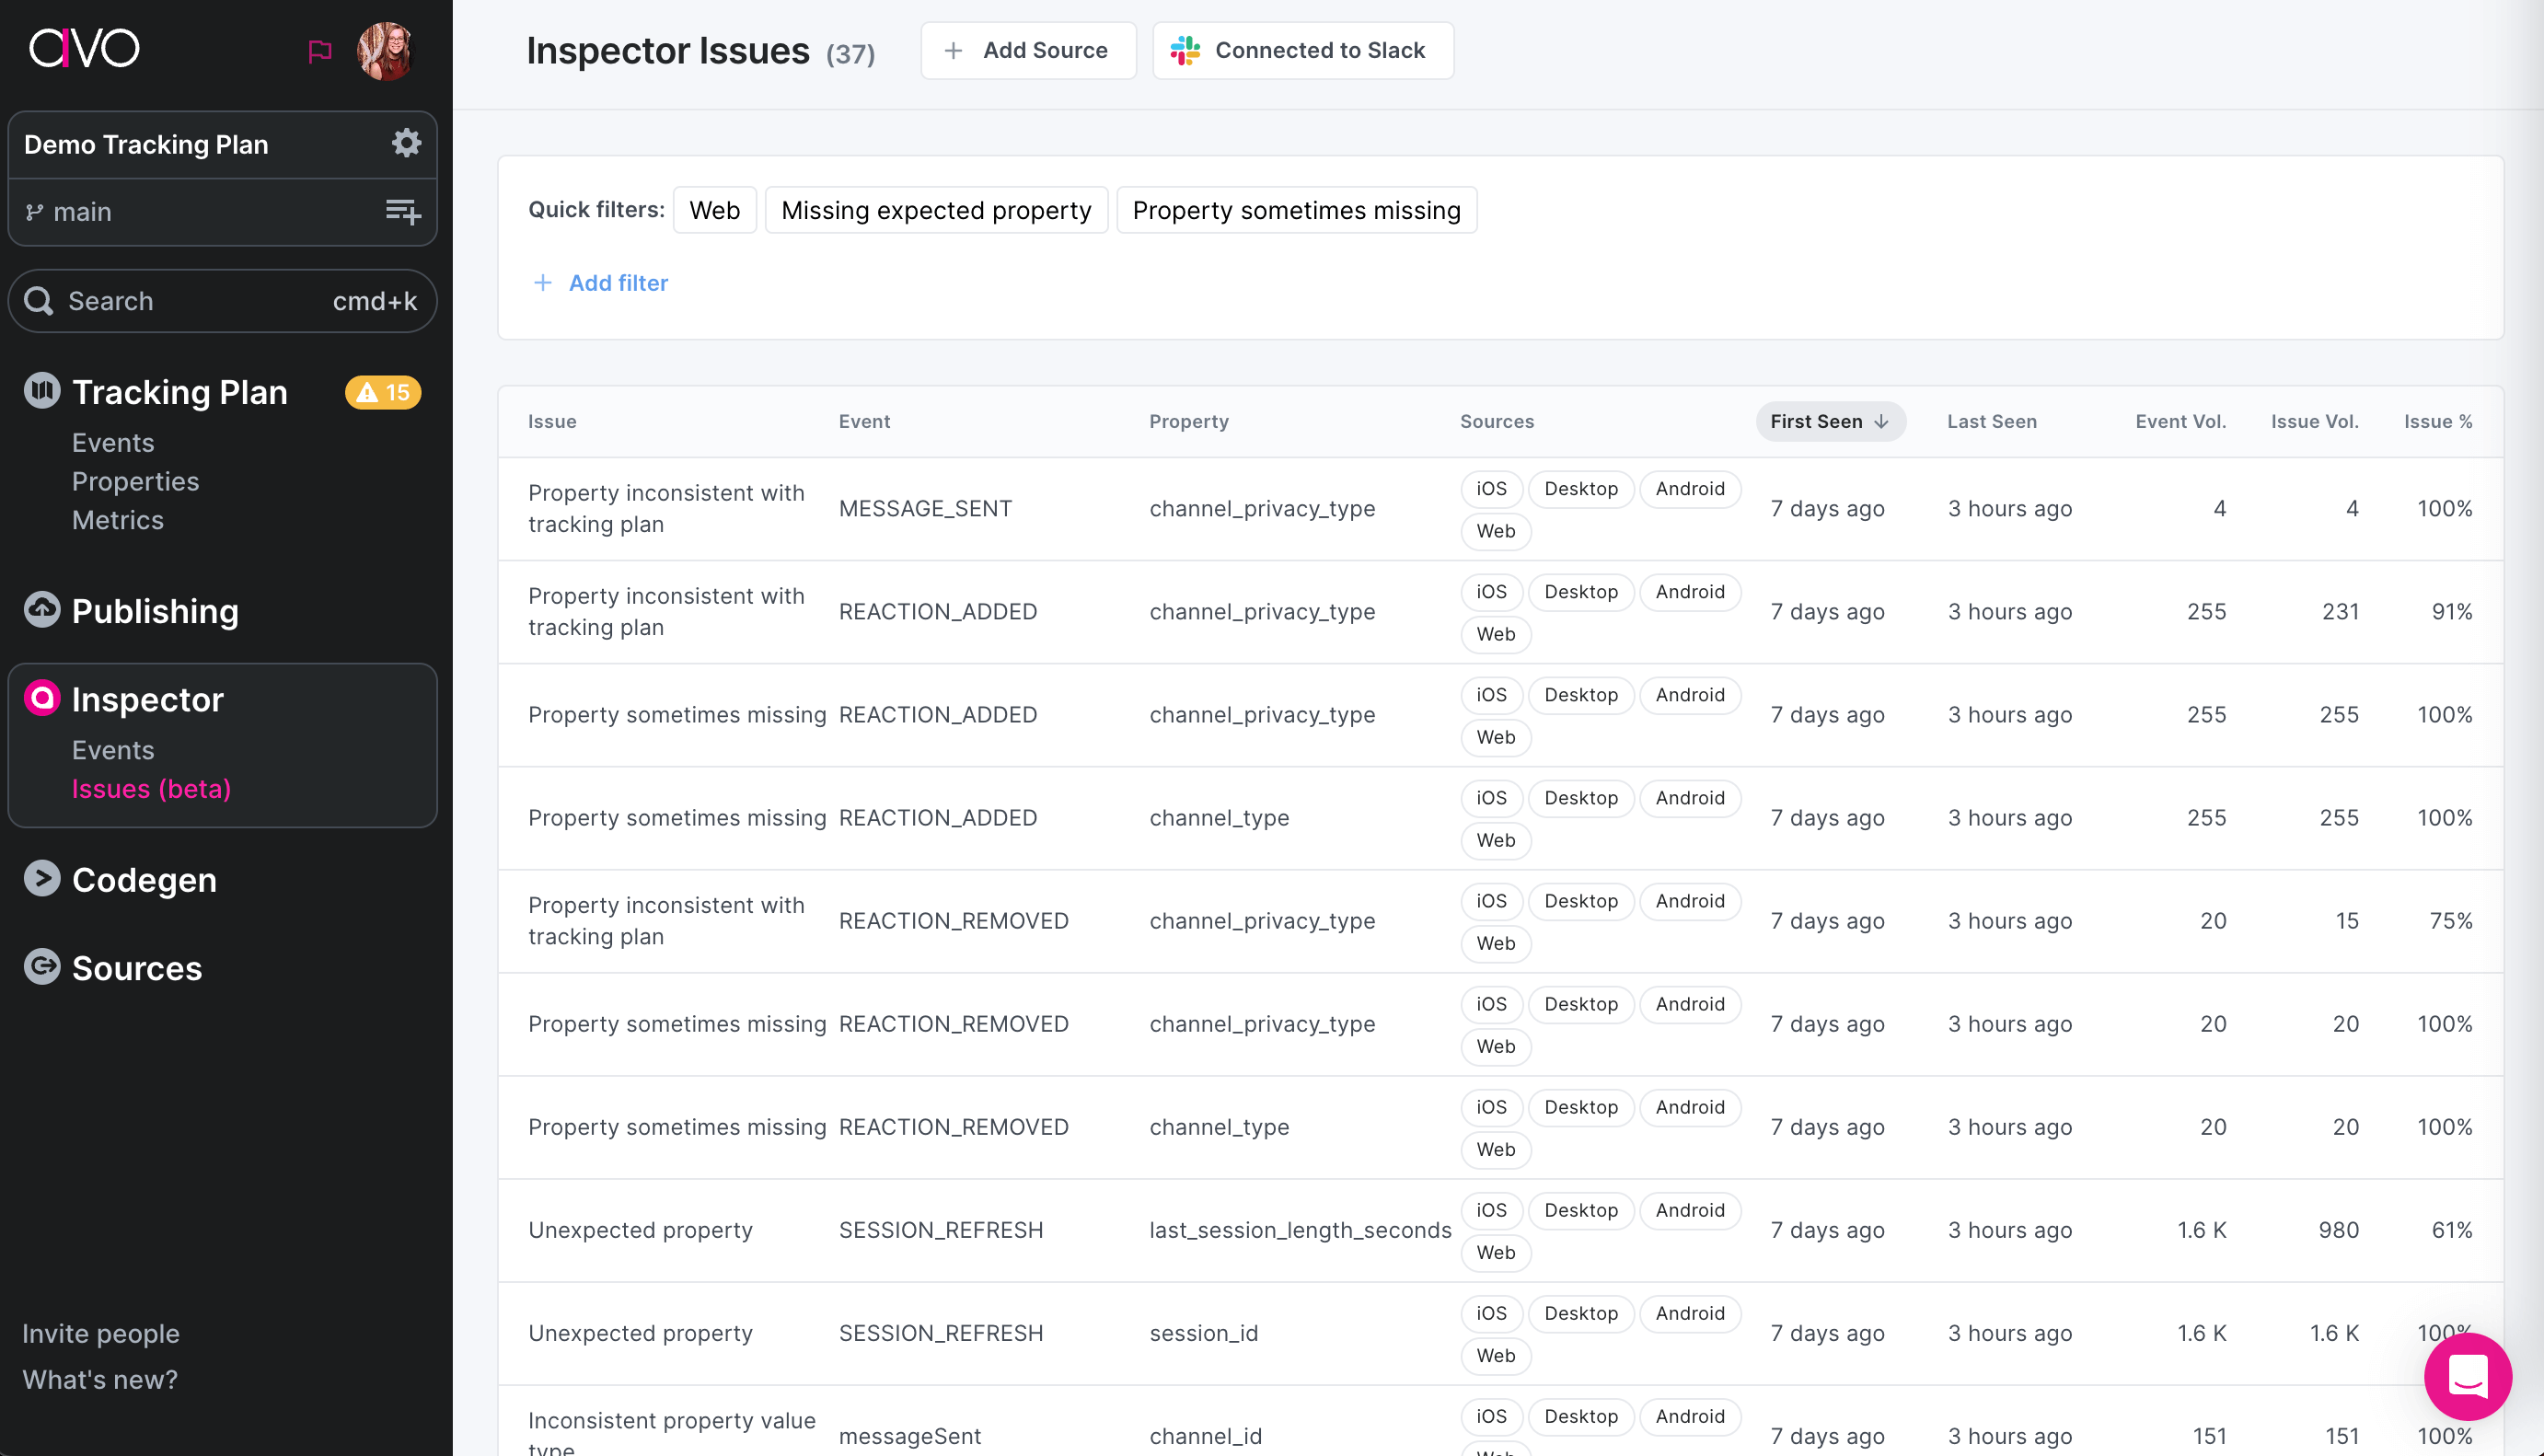The height and width of the screenshot is (1456, 2544).
Task: Open Demo Tracking Plan settings gear
Action: tap(406, 142)
